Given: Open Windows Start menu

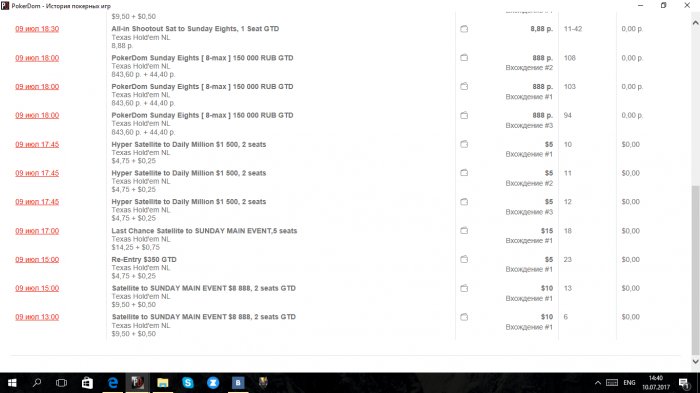Looking at the screenshot, I should coord(12,383).
